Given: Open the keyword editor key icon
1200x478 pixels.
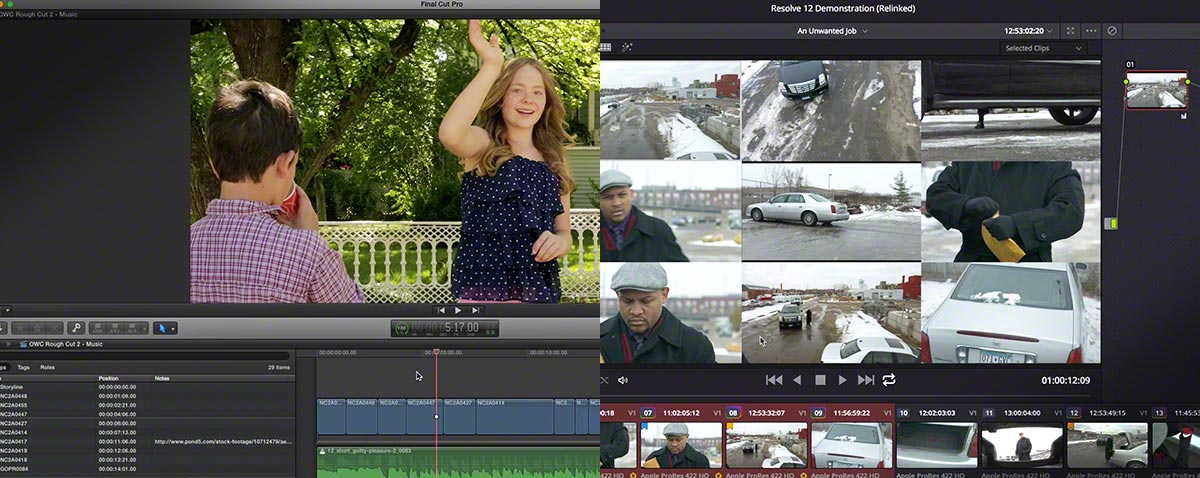Looking at the screenshot, I should pos(75,328).
